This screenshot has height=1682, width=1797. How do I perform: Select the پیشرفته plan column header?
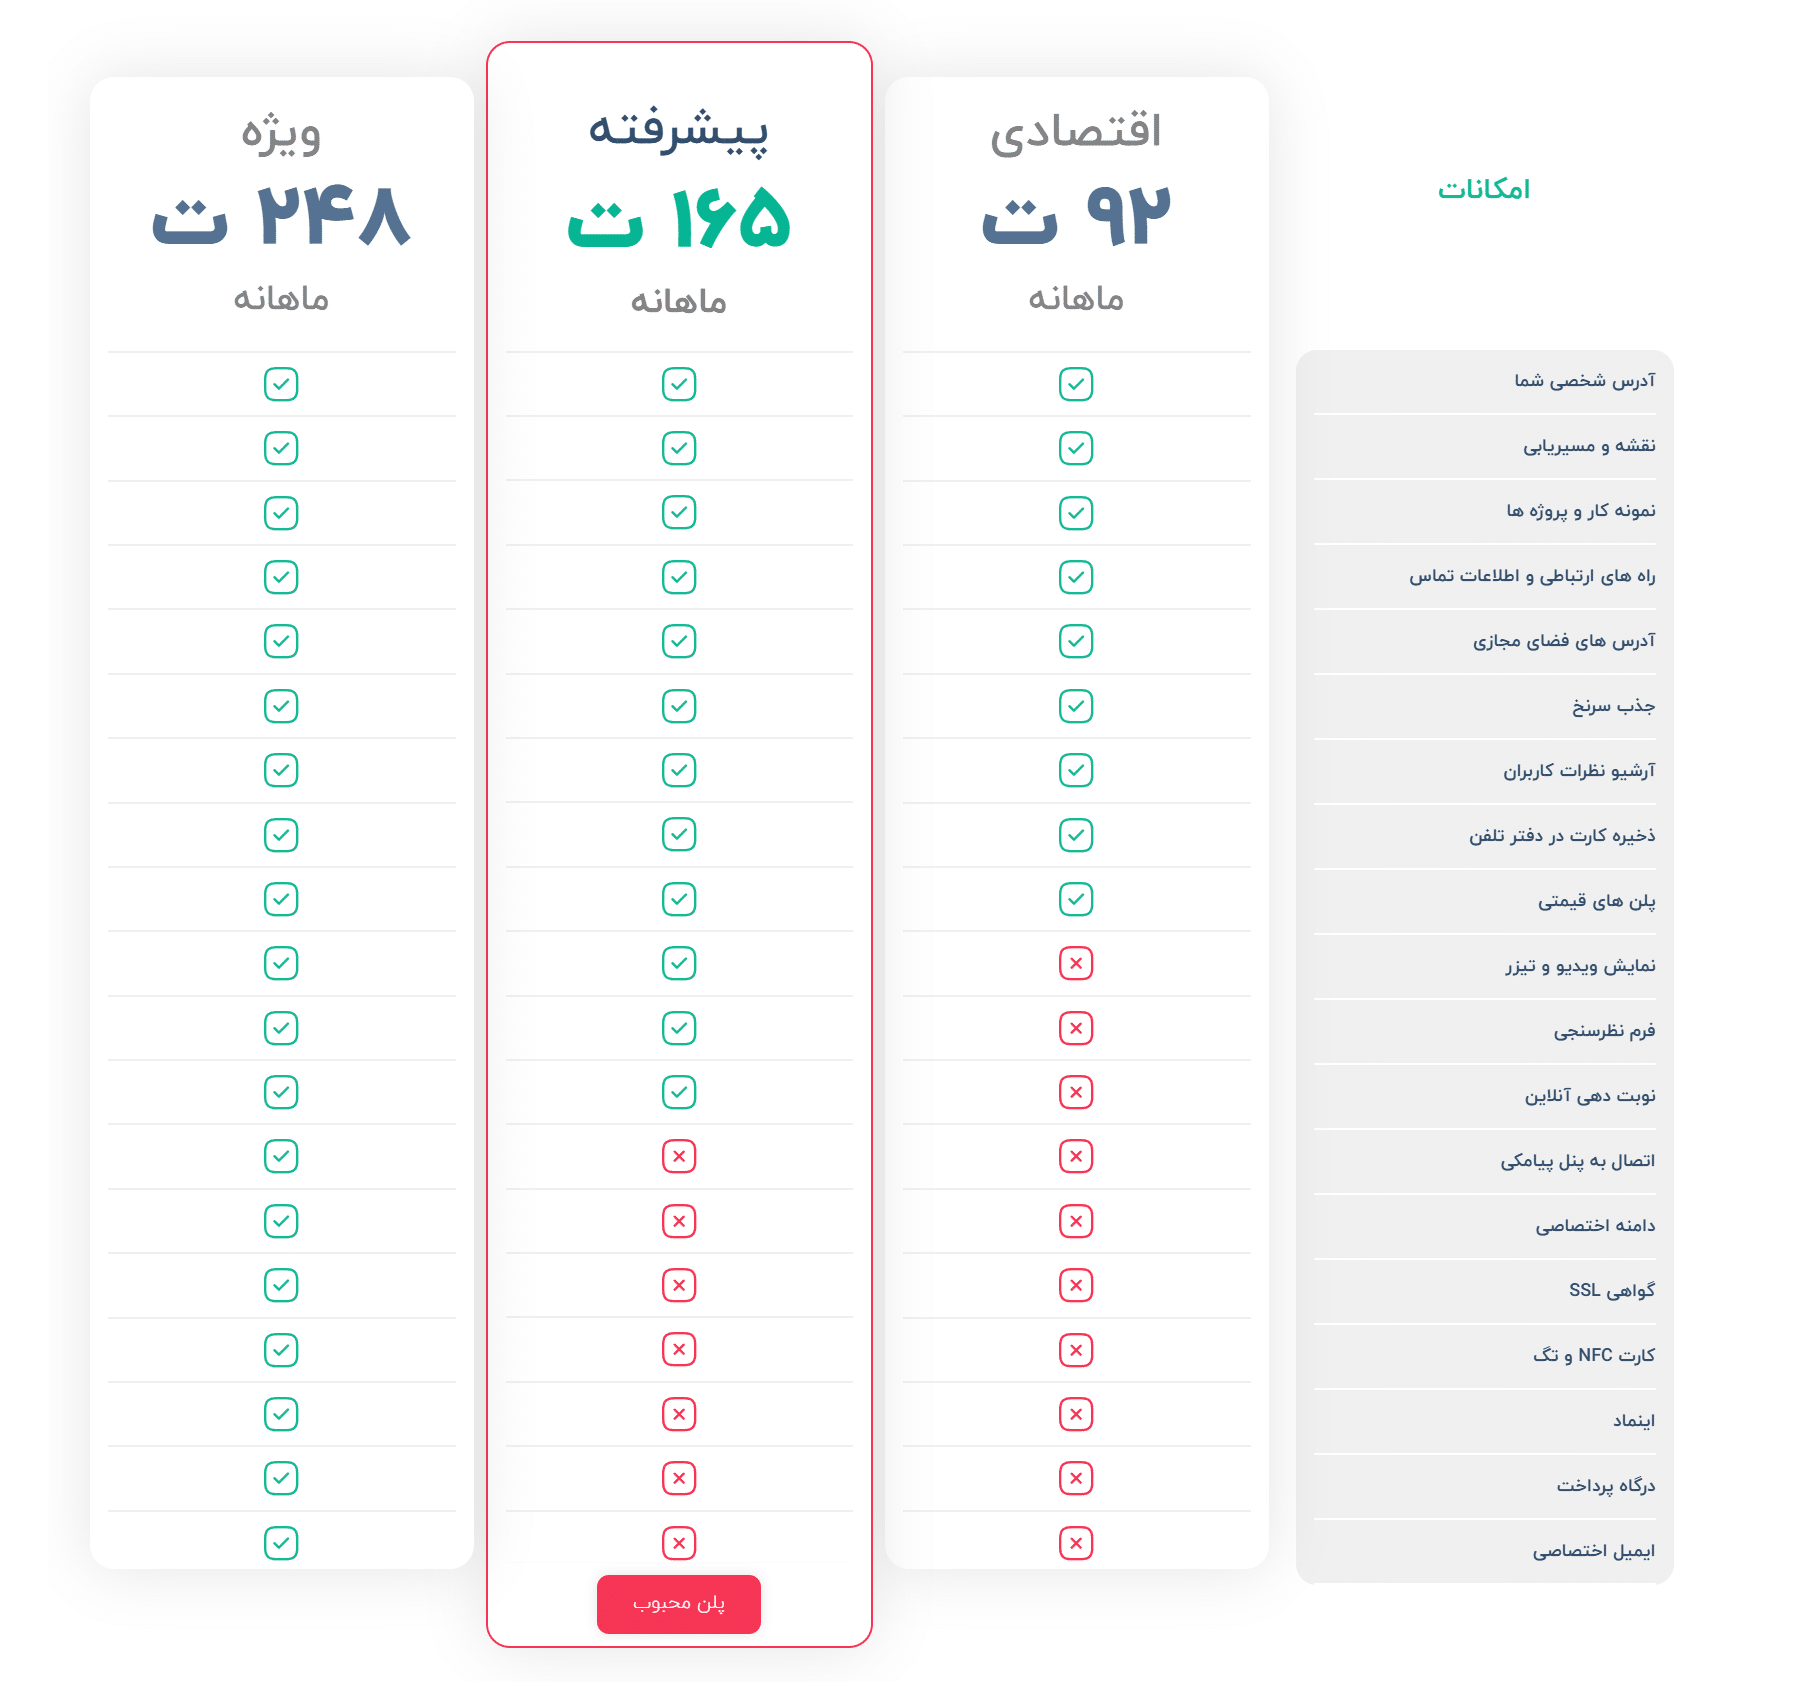point(679,133)
